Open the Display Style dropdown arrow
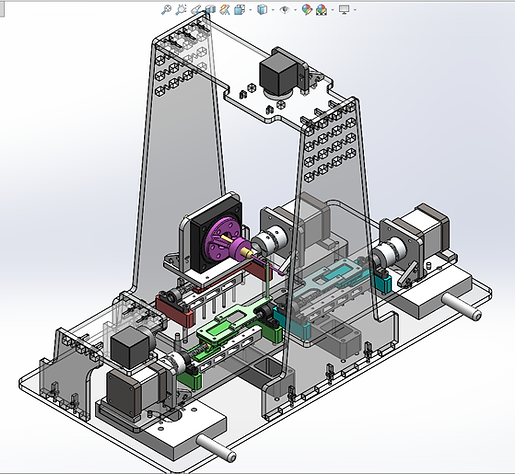The height and width of the screenshot is (474, 515). [x=273, y=10]
